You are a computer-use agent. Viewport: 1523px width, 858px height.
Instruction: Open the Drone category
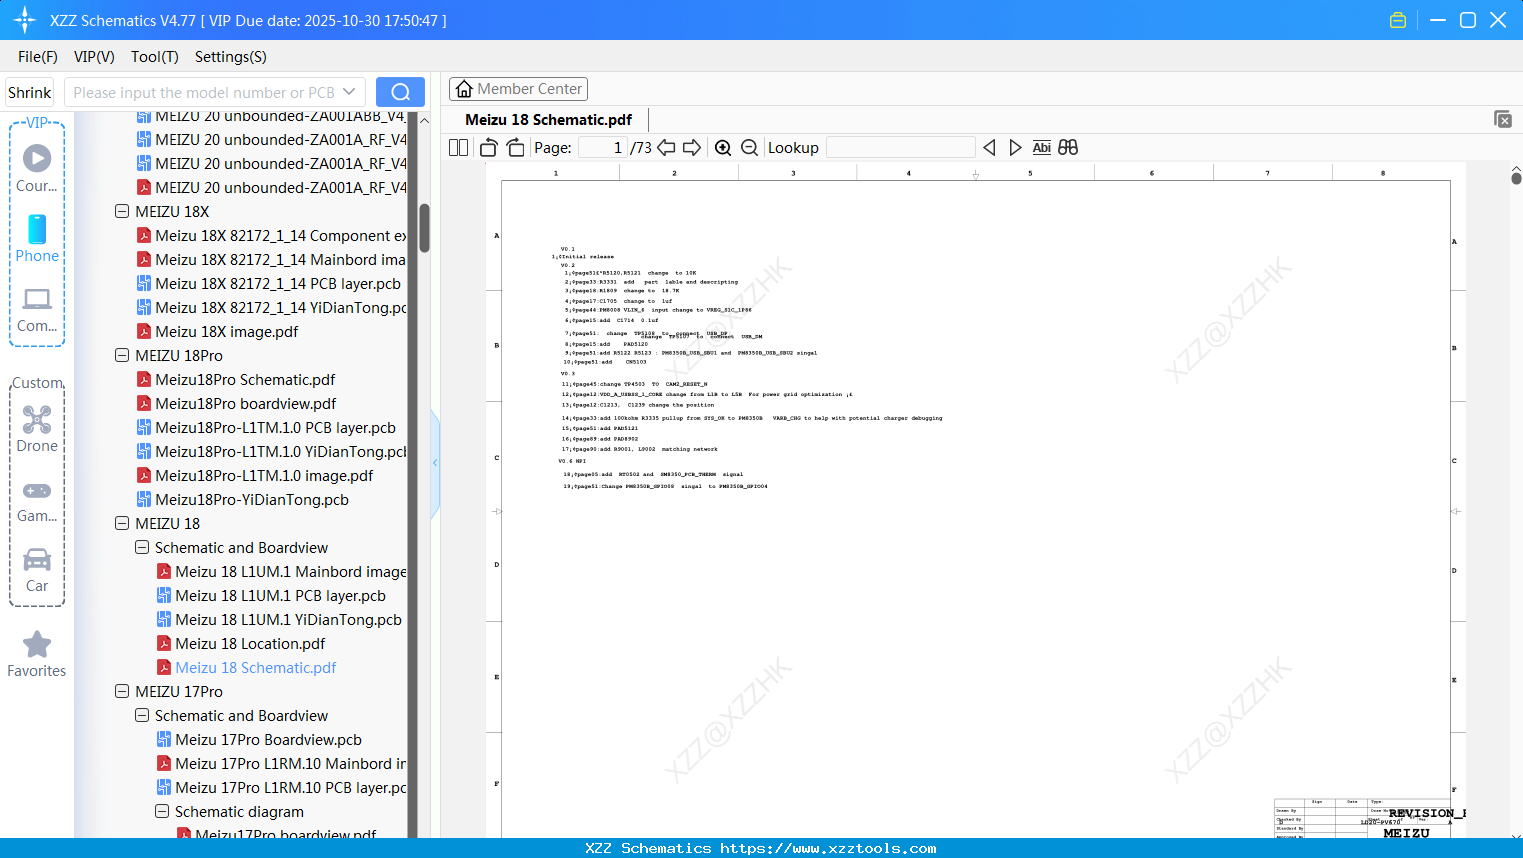37,428
